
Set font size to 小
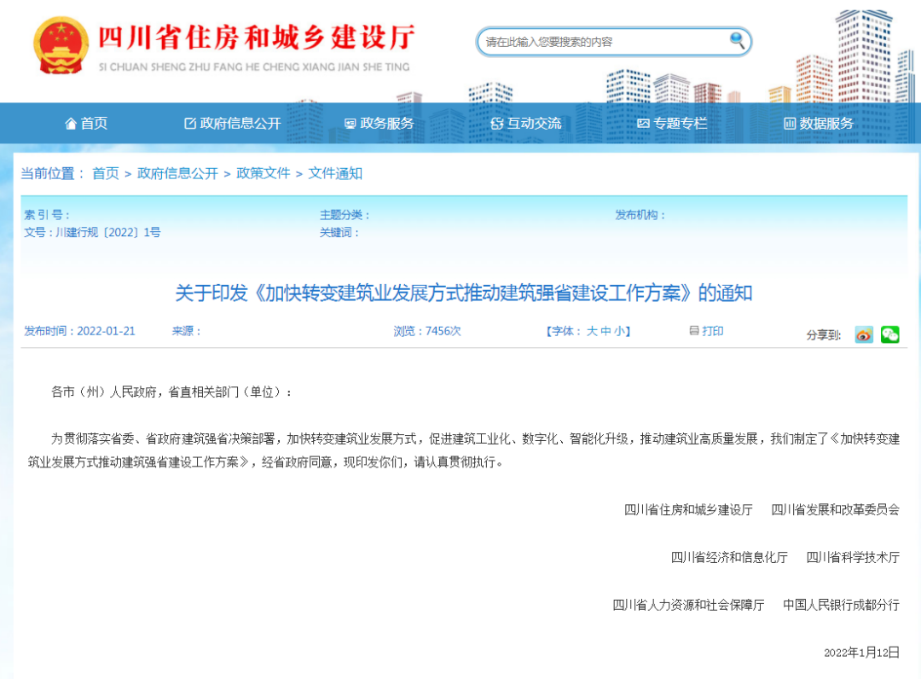[619, 332]
